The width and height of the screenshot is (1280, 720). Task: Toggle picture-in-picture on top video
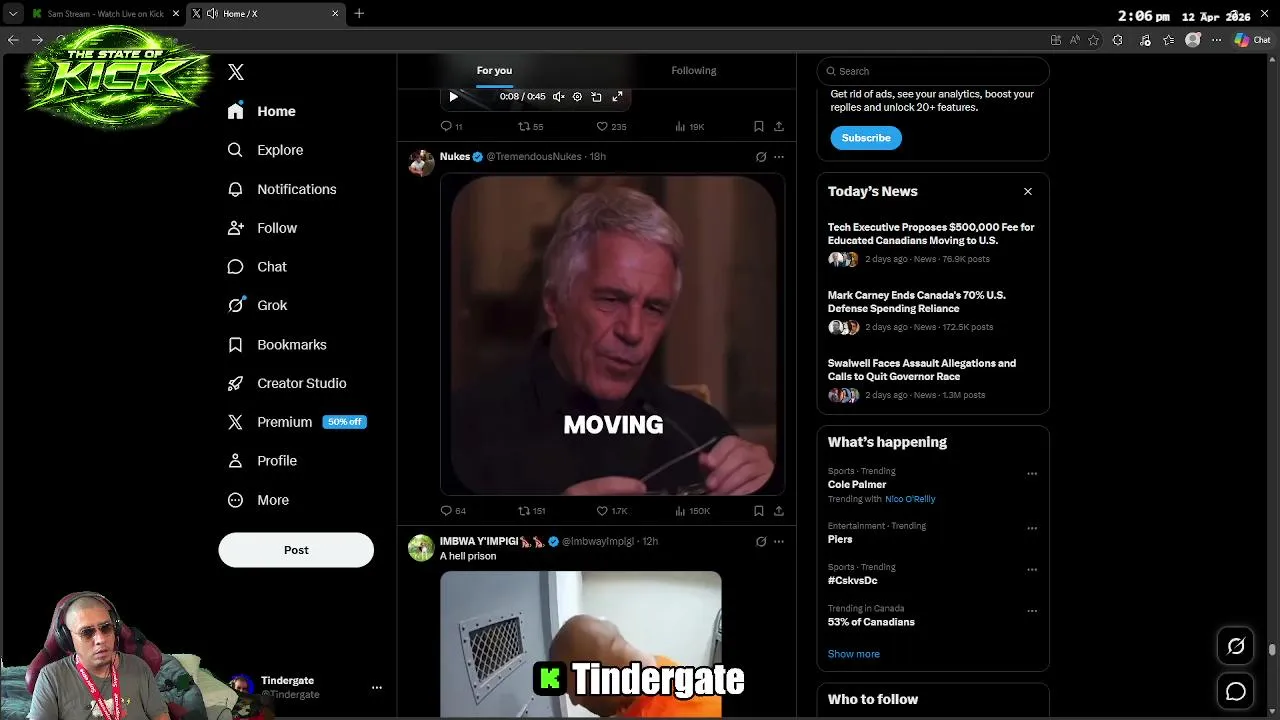(x=596, y=97)
